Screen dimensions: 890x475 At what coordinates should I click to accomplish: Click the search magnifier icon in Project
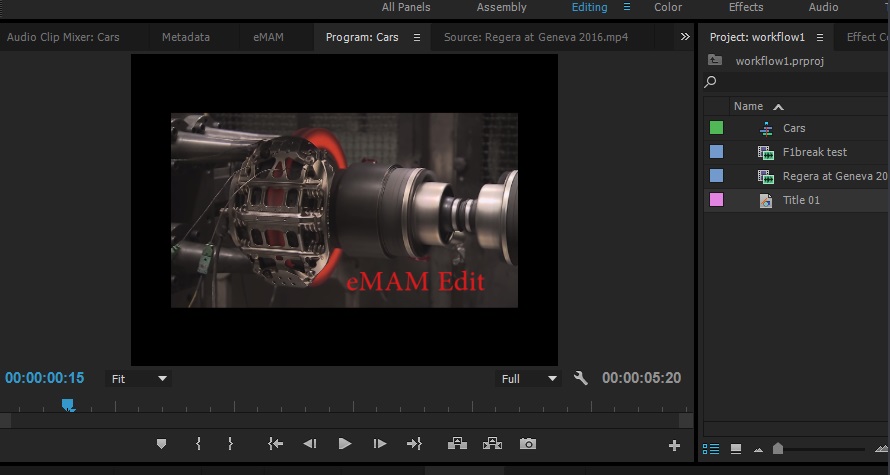710,82
